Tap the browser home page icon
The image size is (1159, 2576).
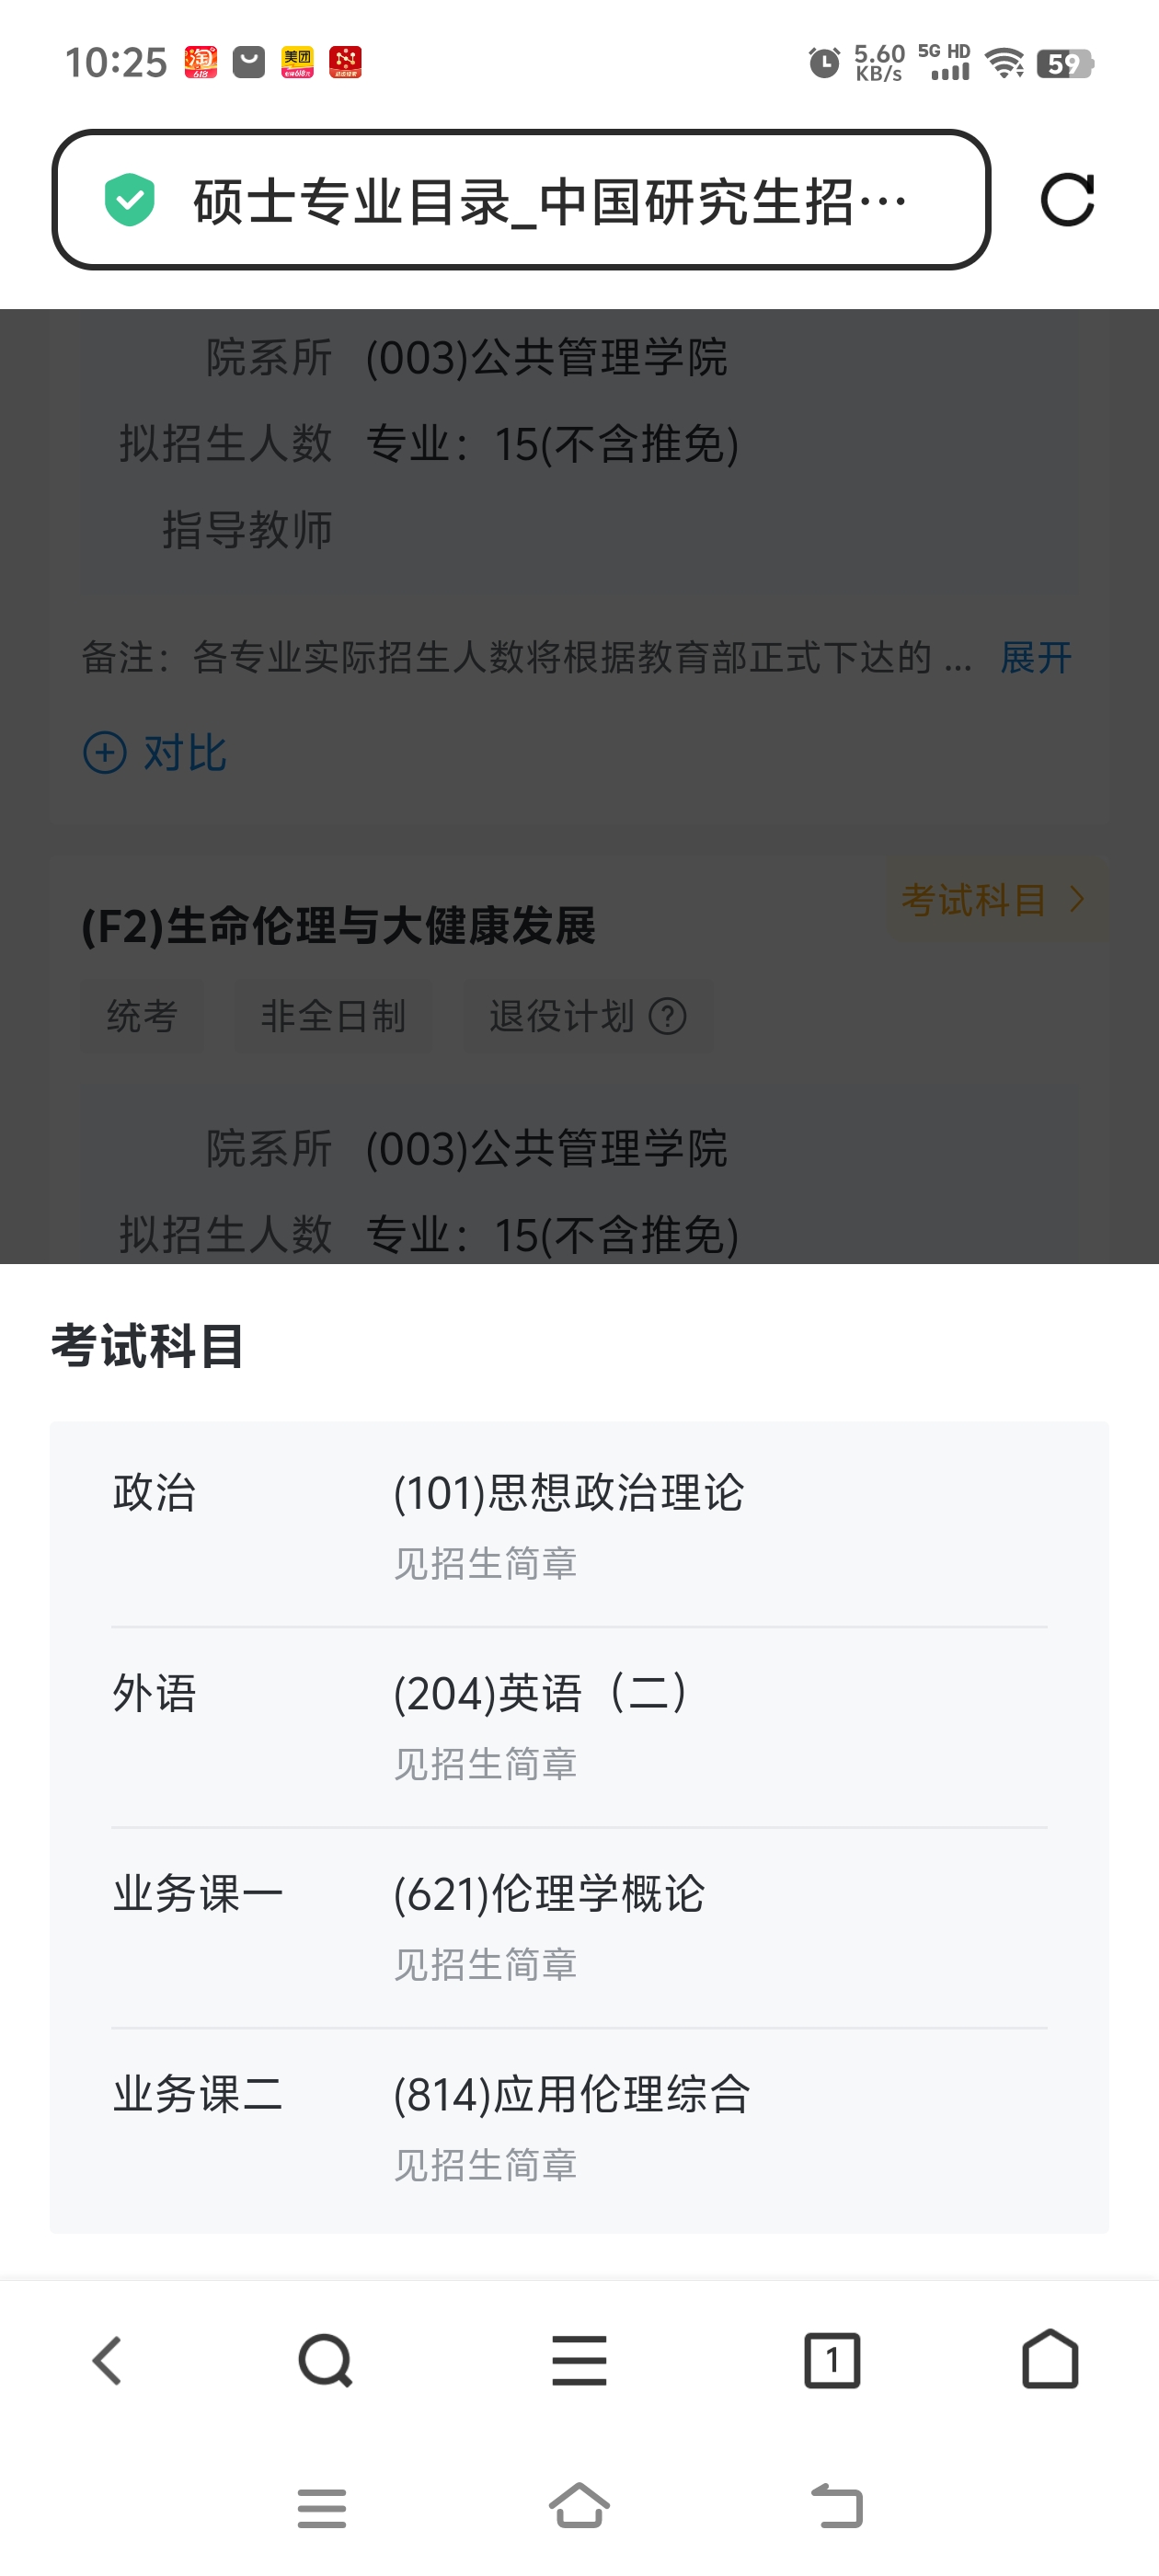click(1050, 2360)
